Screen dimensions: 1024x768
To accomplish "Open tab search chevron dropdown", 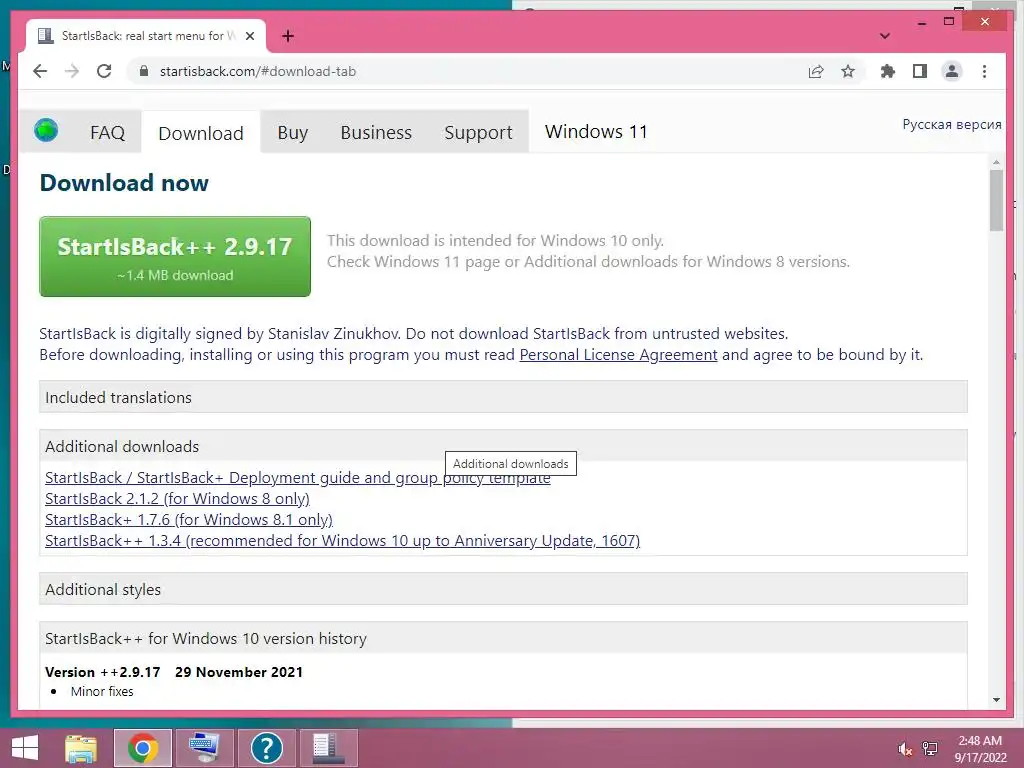I will [x=885, y=36].
